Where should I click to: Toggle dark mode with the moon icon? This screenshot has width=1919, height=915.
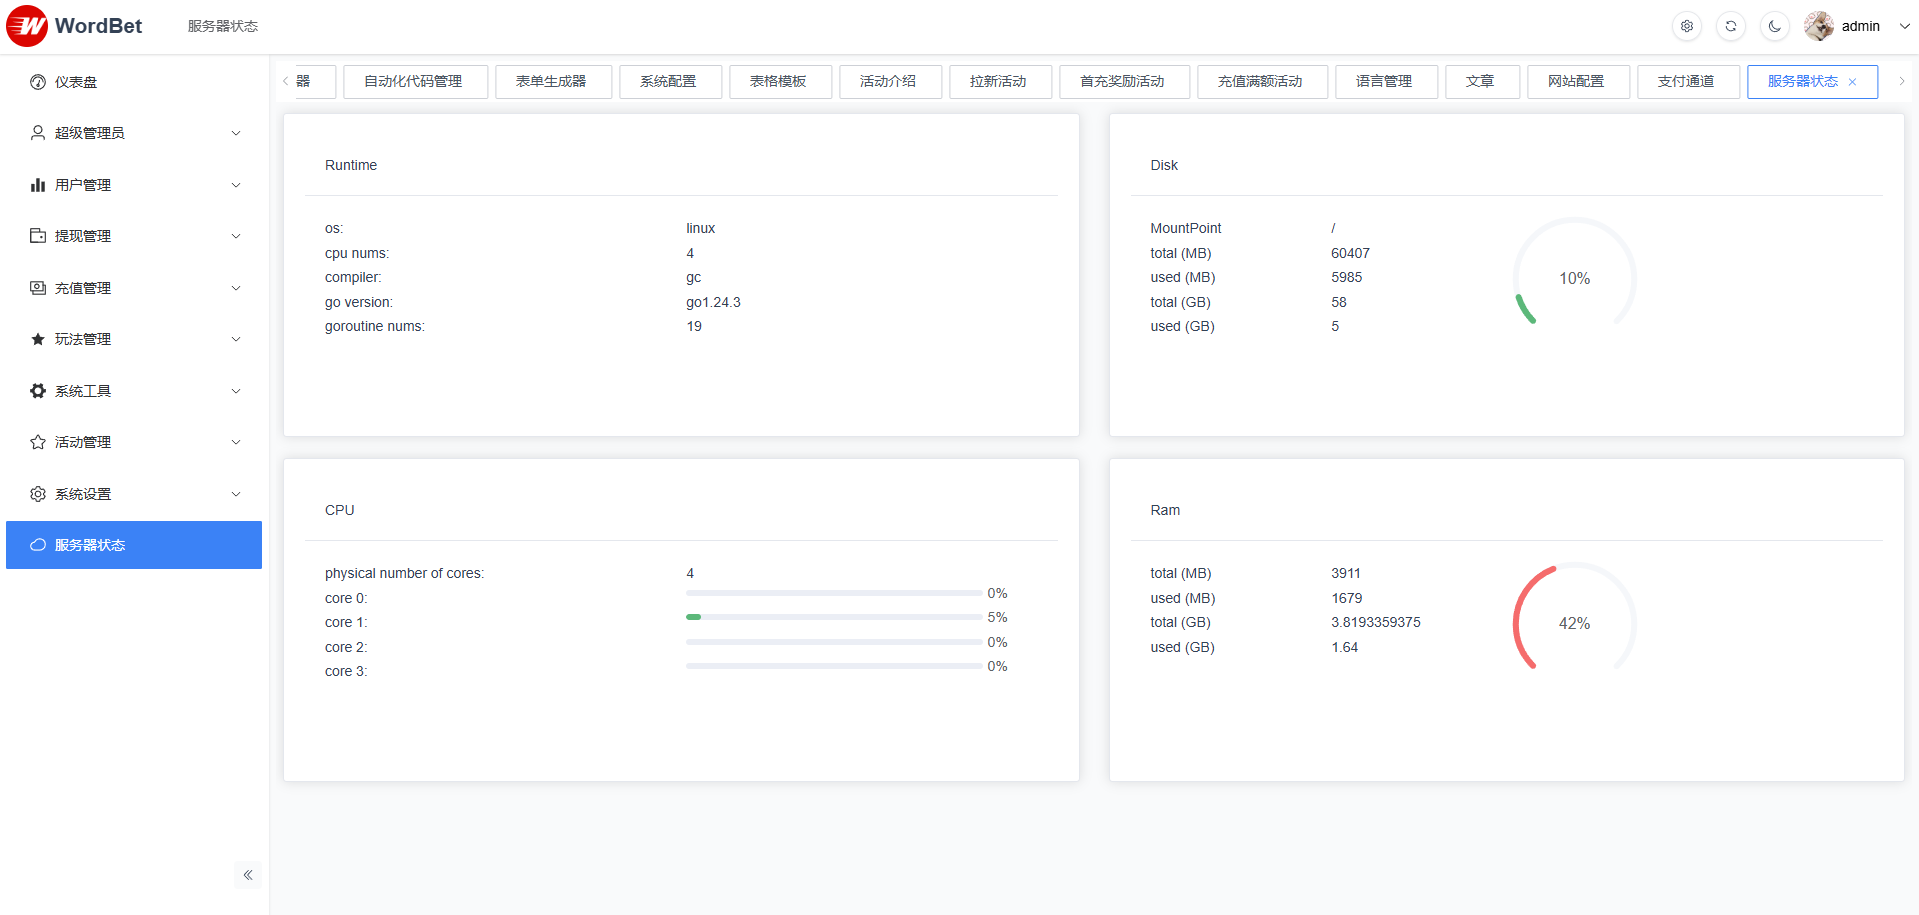point(1774,26)
